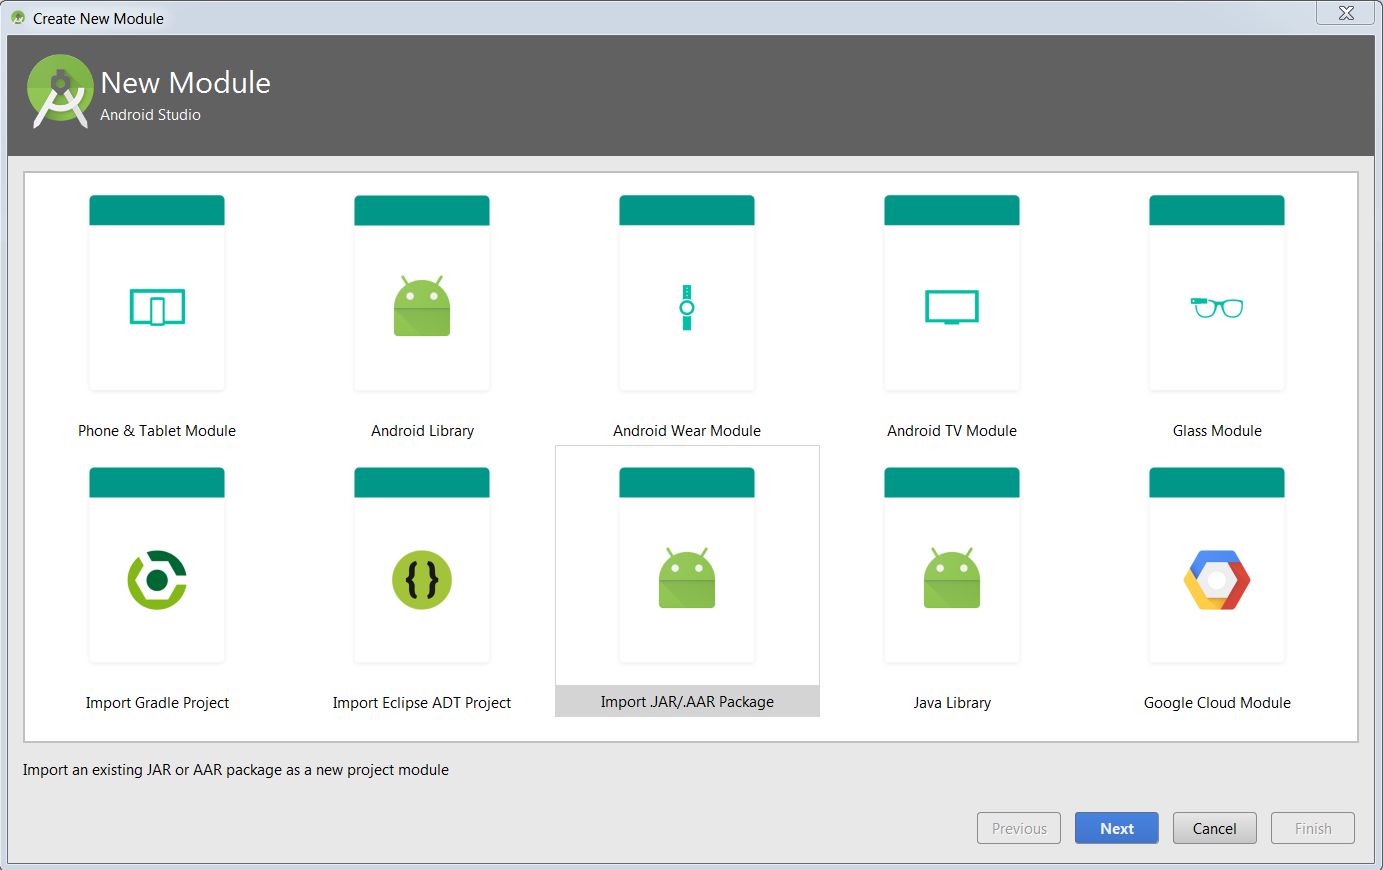Pick the Android Wear Module watch icon
The image size is (1383, 870).
[x=687, y=307]
